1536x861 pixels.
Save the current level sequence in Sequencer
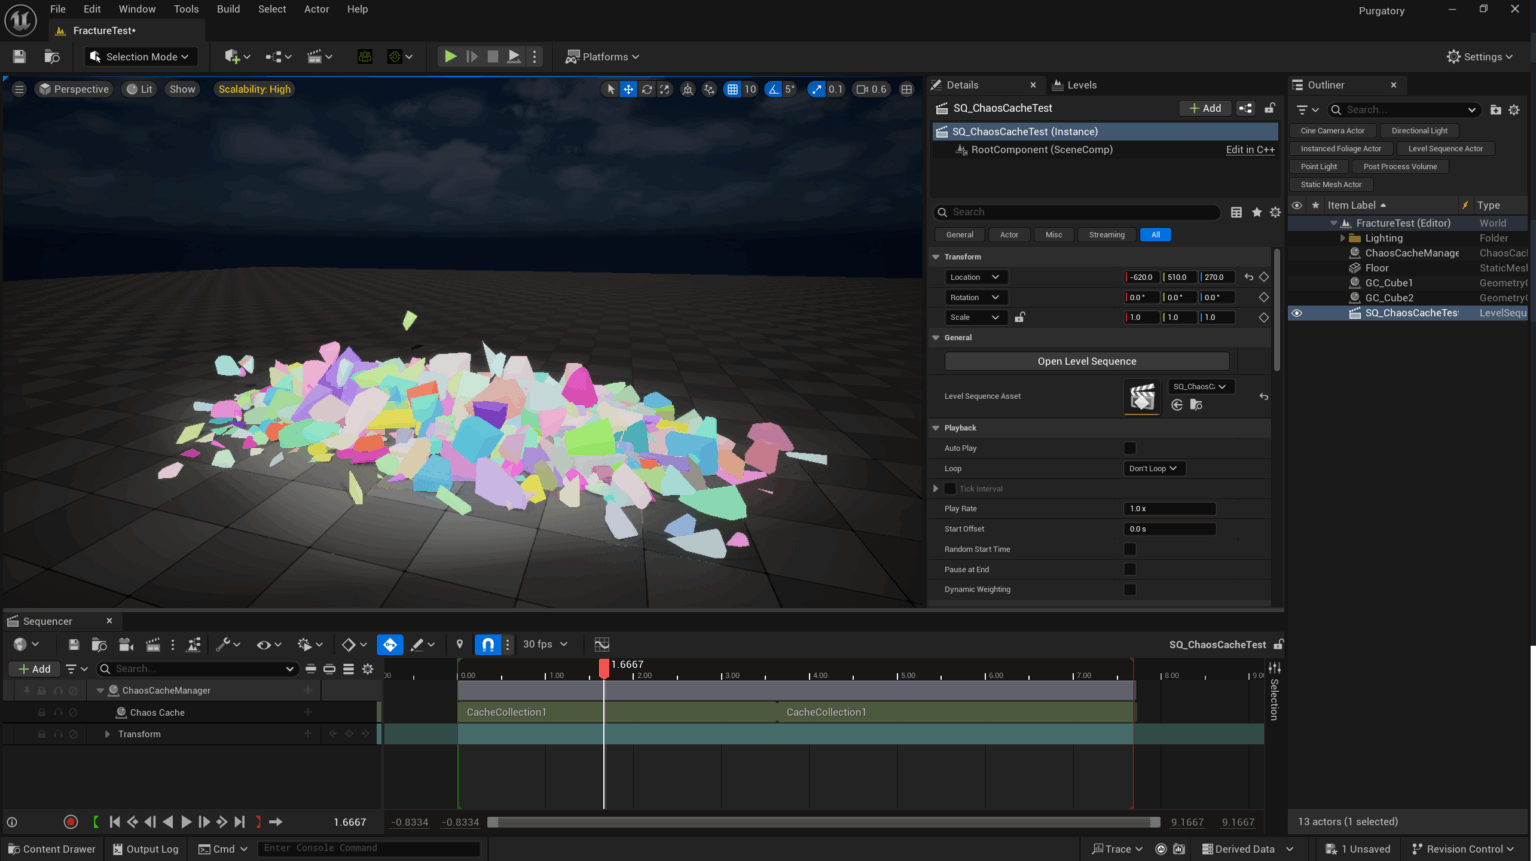(x=73, y=644)
